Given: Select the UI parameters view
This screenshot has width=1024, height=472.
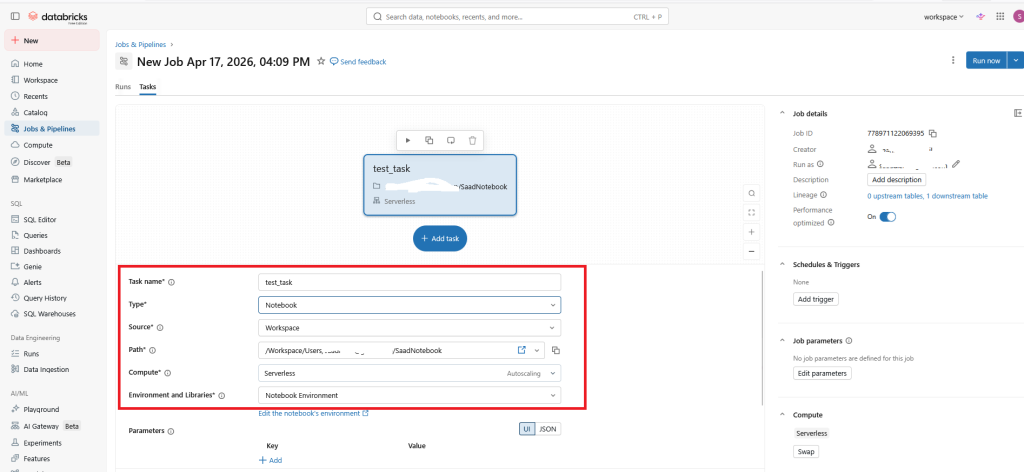Looking at the screenshot, I should (526, 428).
